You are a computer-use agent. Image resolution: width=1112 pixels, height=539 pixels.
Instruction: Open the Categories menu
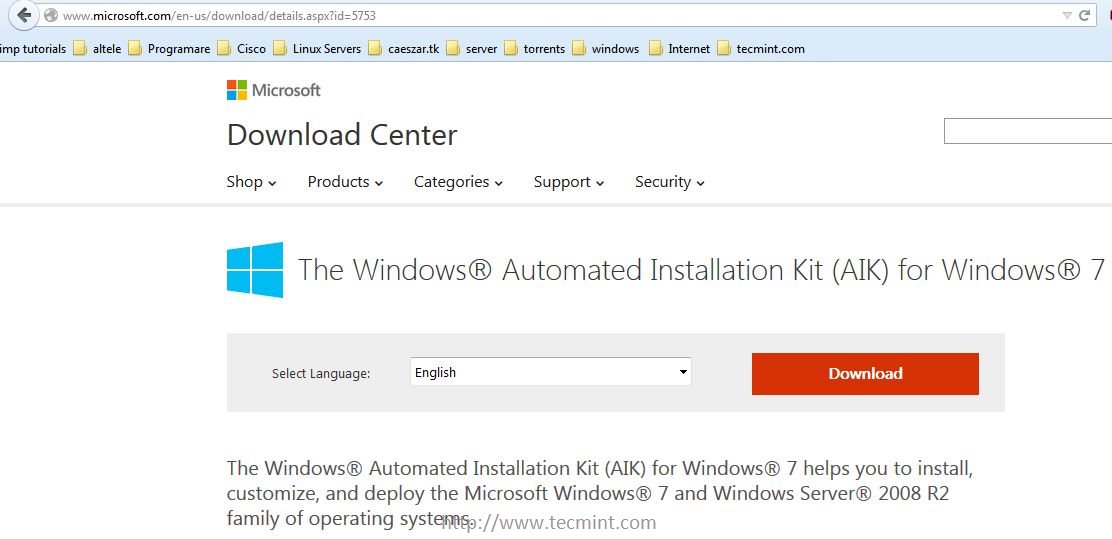(458, 182)
